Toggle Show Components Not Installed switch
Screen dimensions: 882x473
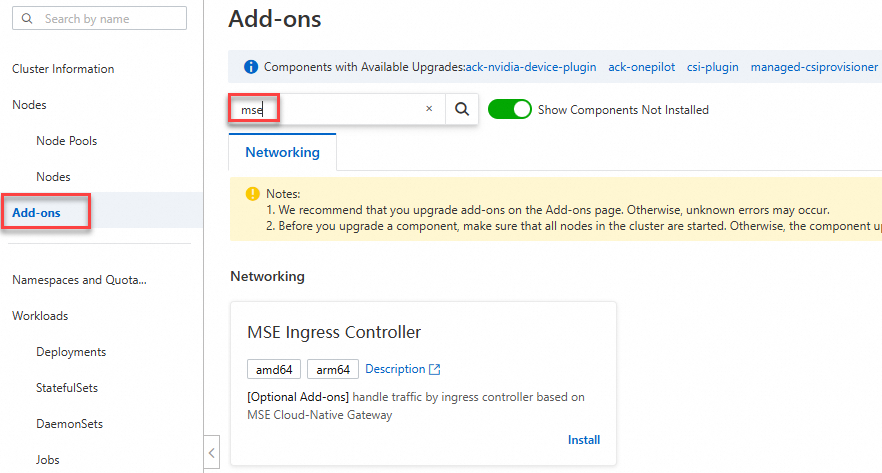(509, 110)
